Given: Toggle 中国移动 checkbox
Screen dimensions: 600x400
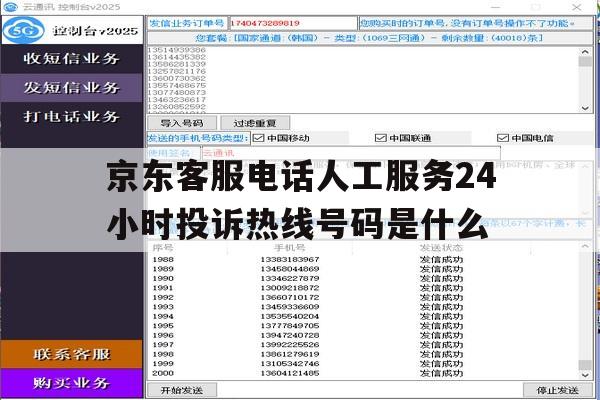Looking at the screenshot, I should (259, 138).
